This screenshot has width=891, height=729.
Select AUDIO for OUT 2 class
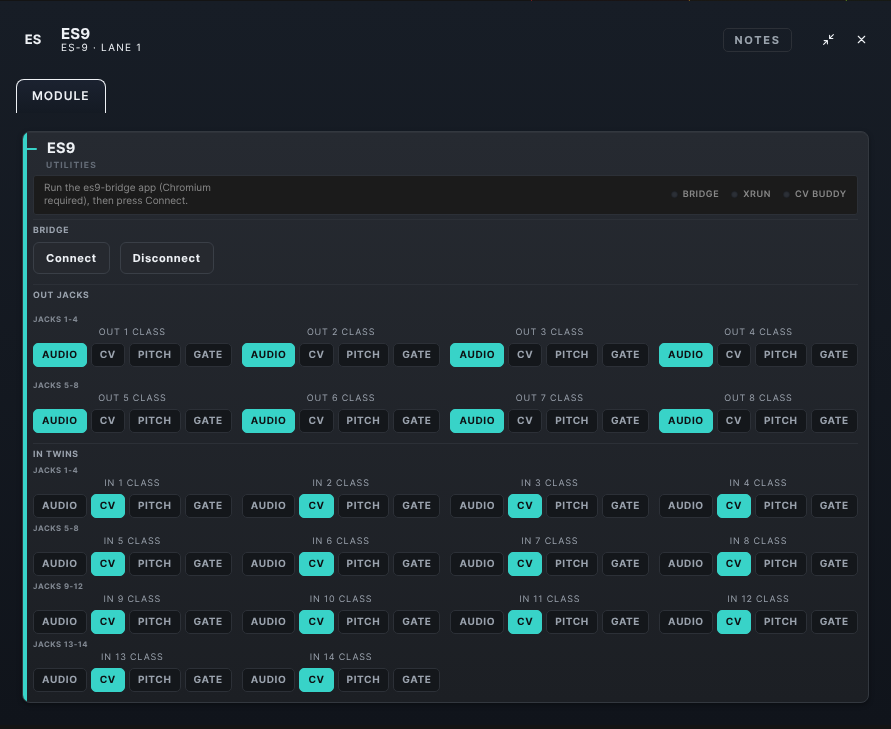point(268,355)
